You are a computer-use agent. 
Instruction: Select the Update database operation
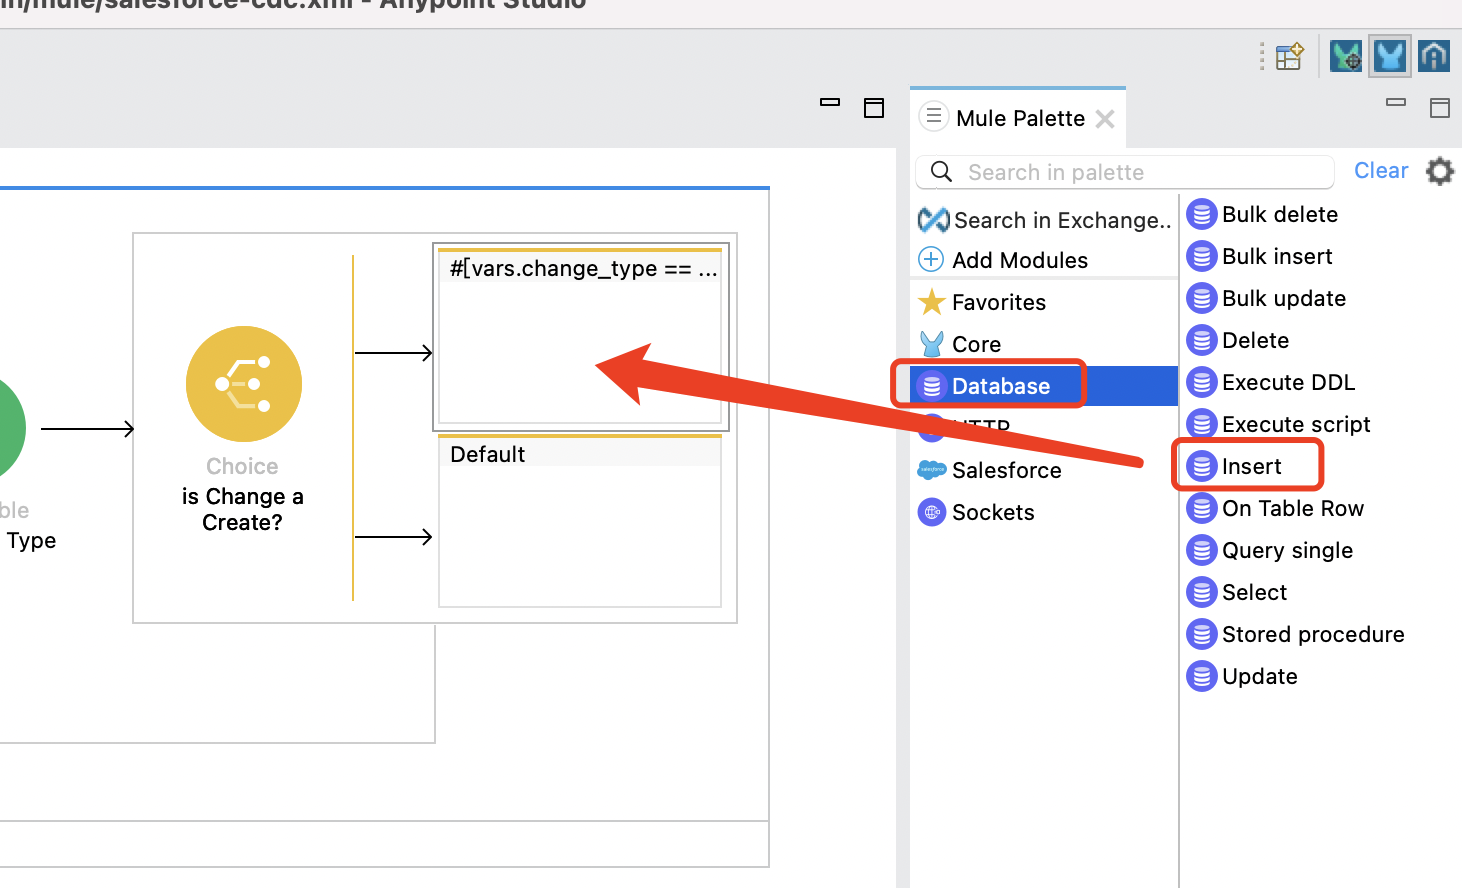(1242, 676)
